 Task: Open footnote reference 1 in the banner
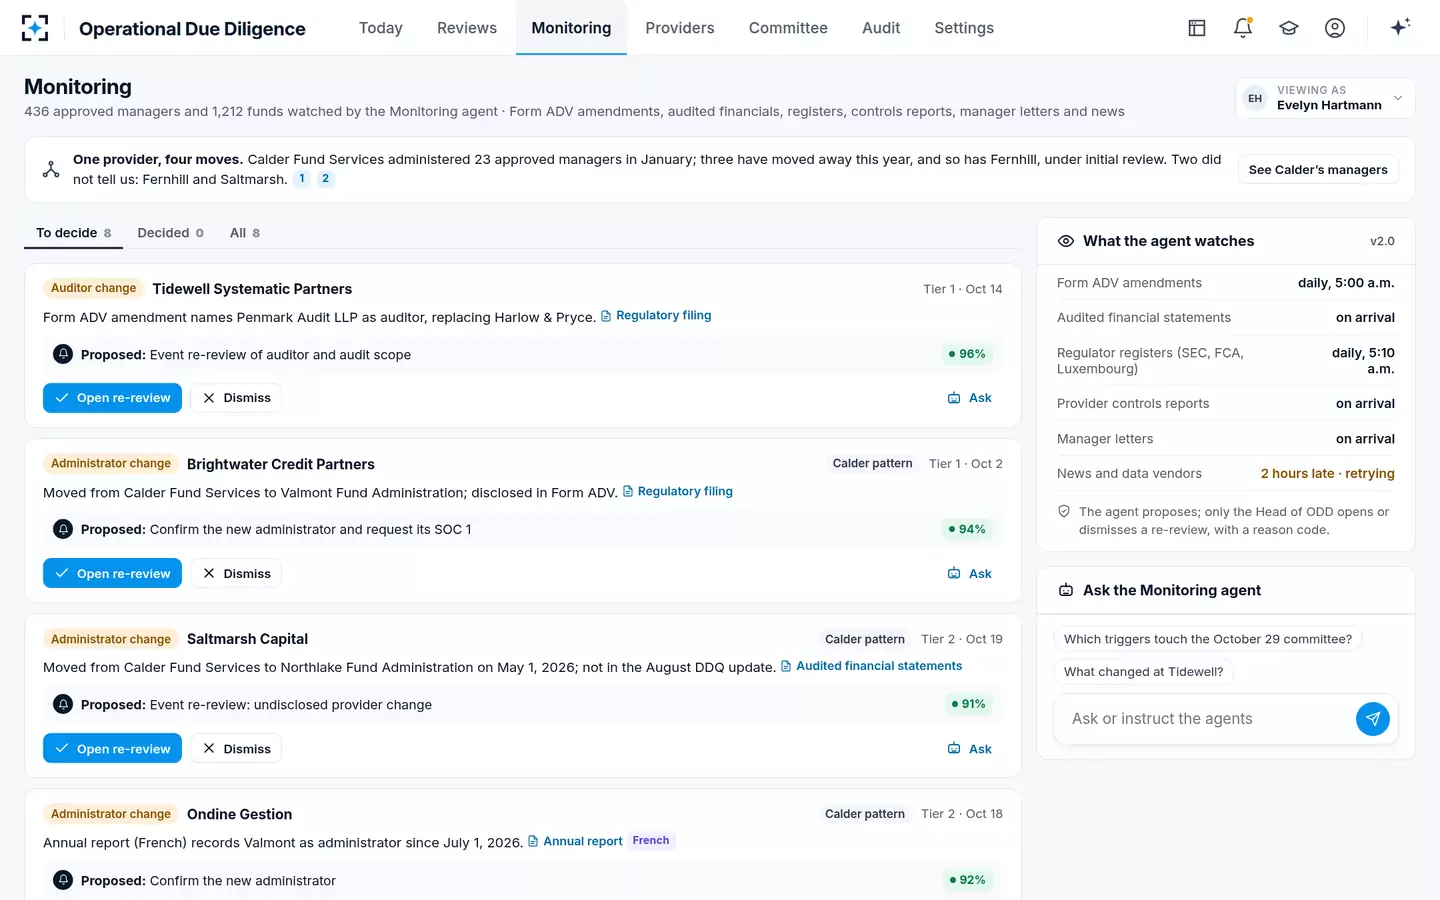[302, 179]
